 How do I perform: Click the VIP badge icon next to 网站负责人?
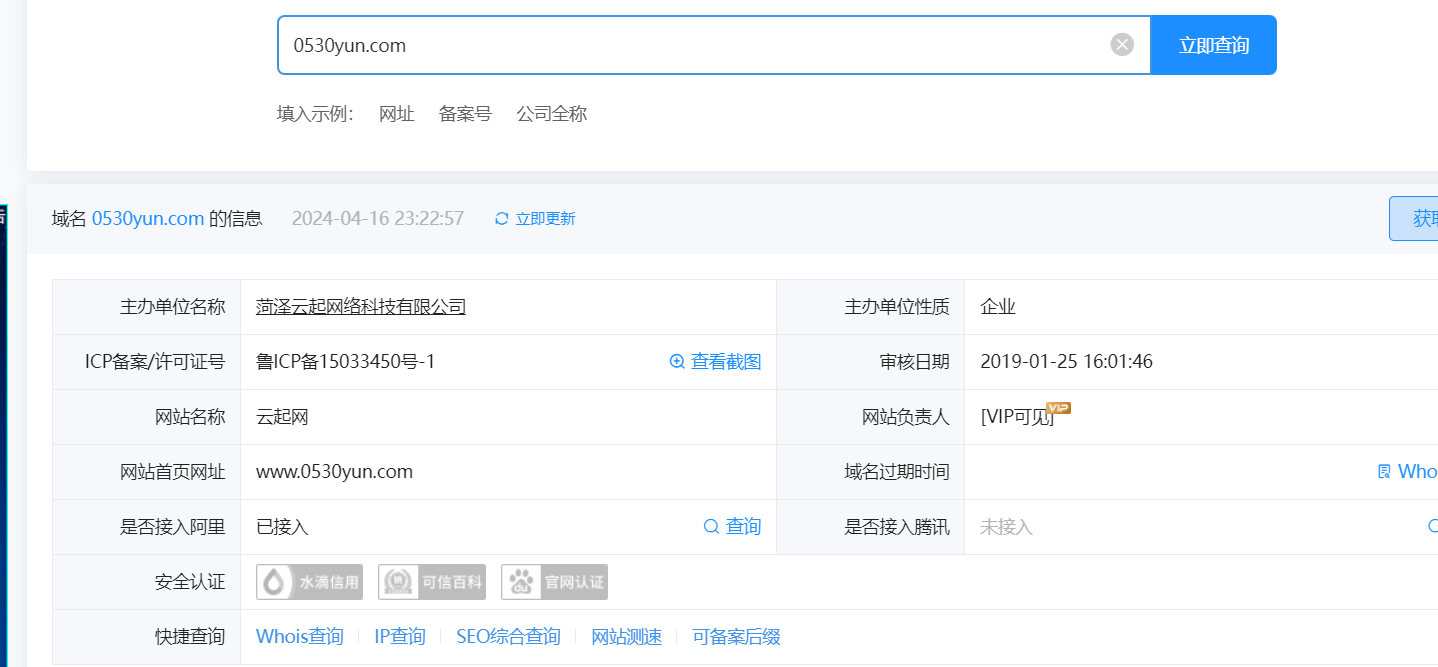tap(1058, 407)
